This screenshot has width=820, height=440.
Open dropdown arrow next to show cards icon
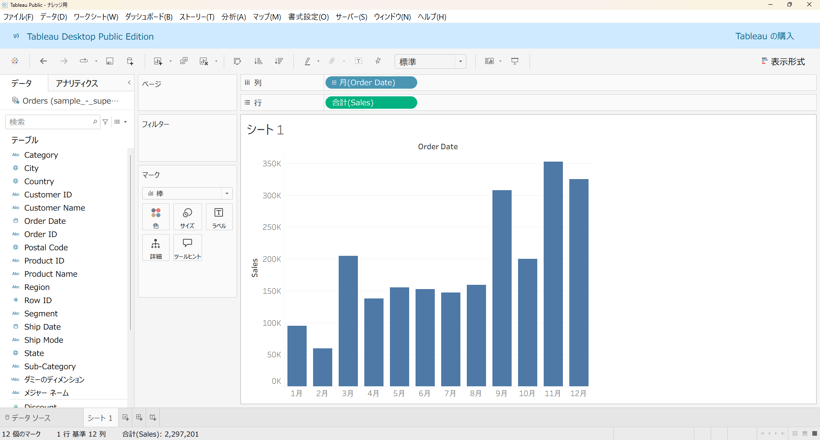(500, 61)
